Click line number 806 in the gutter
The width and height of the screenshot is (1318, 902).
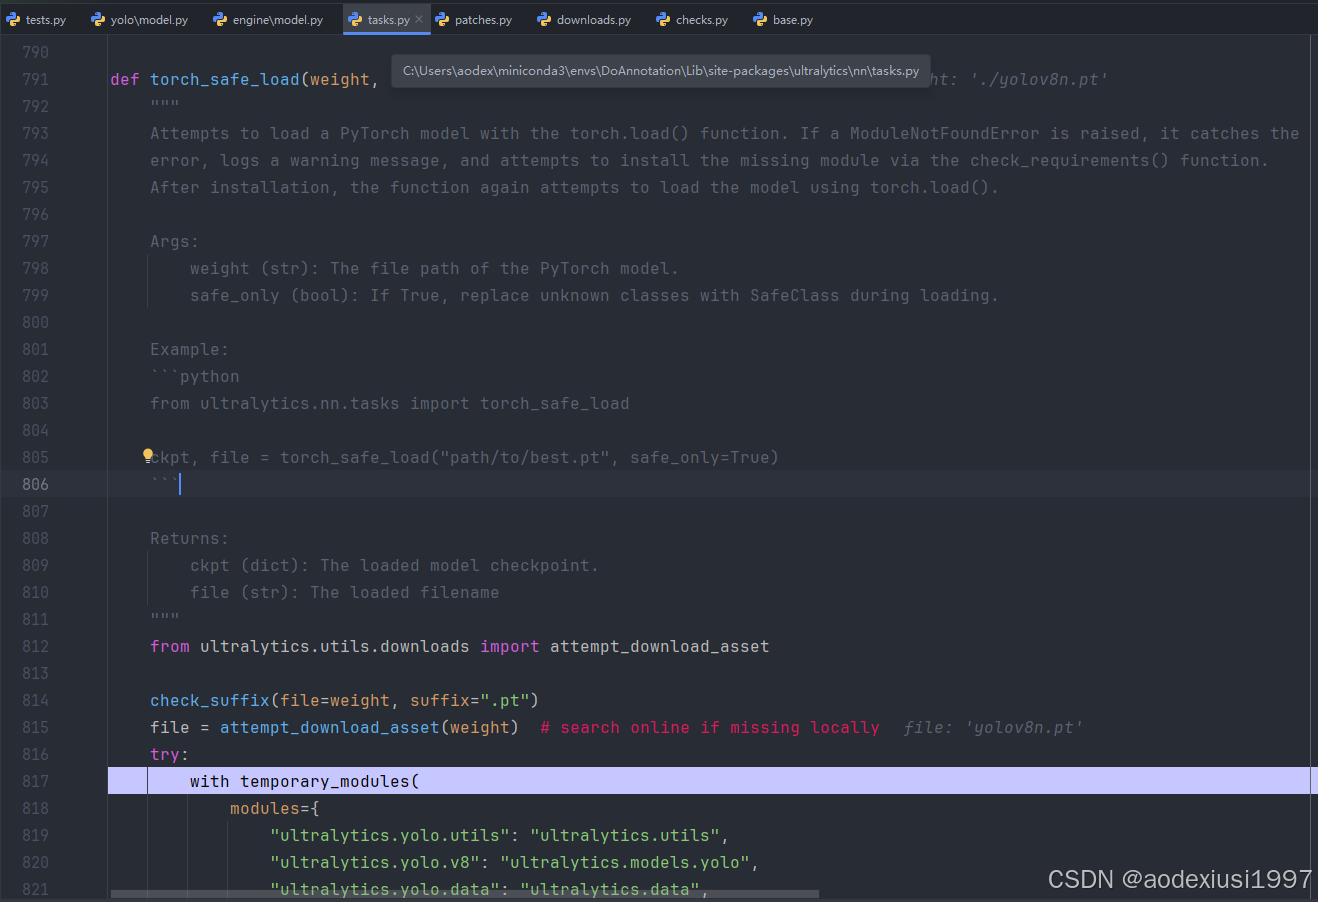click(x=35, y=484)
